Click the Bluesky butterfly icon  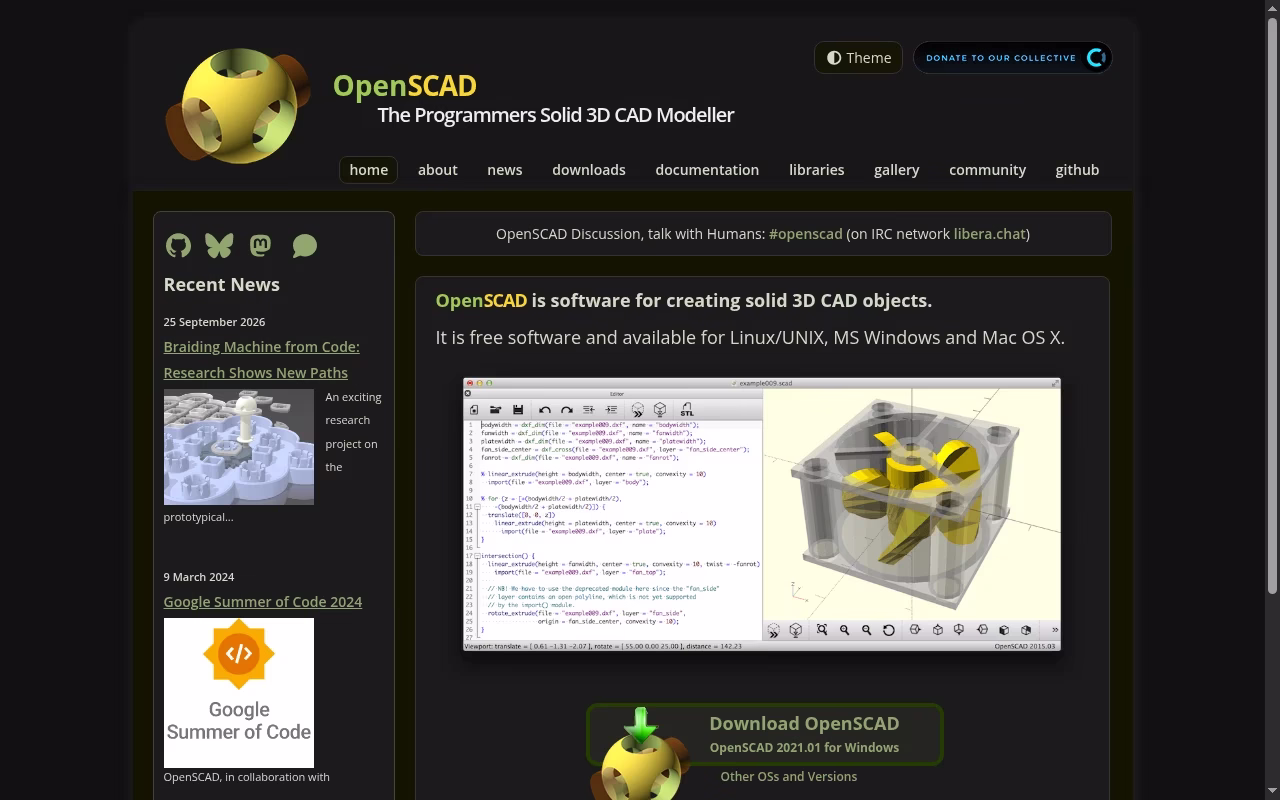(x=219, y=245)
